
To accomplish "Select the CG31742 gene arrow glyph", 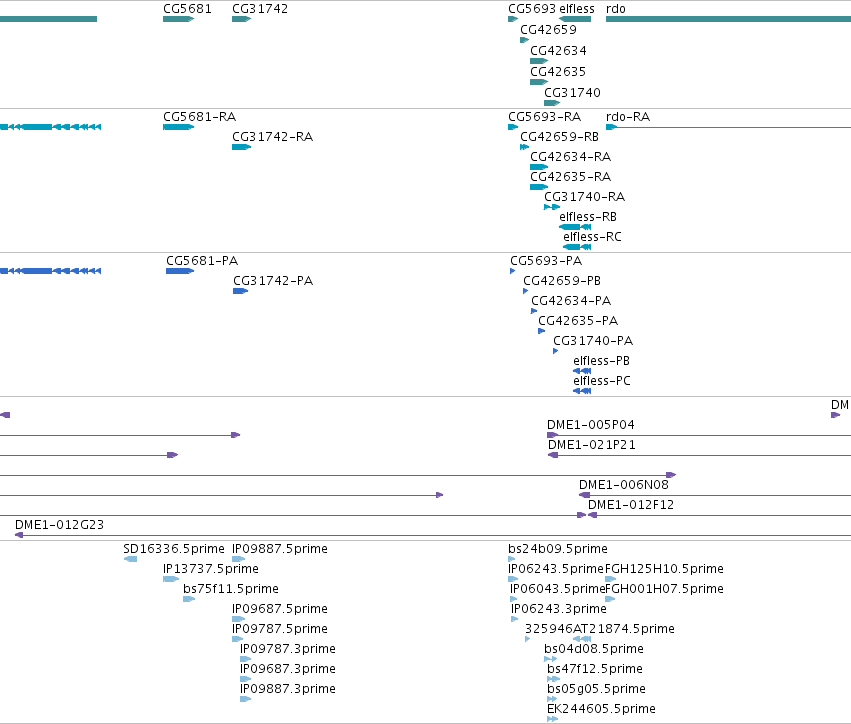I will tap(242, 19).
